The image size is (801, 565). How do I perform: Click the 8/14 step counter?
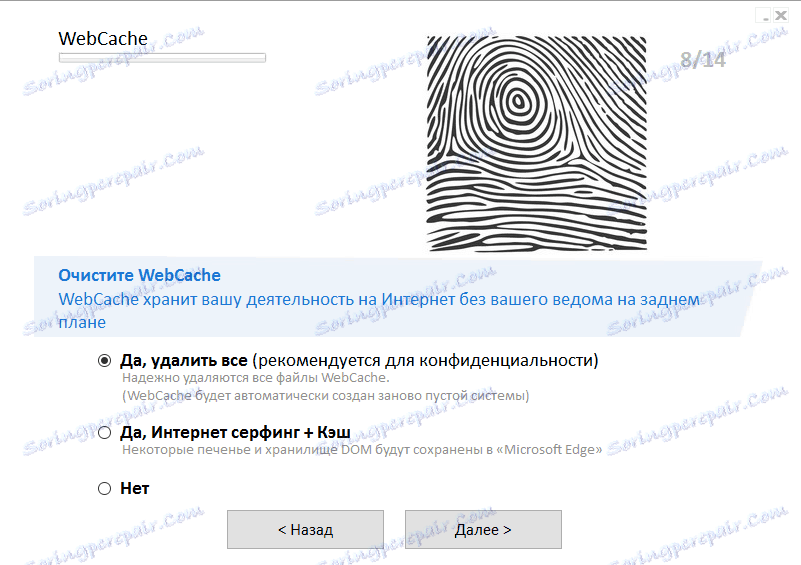(x=702, y=60)
